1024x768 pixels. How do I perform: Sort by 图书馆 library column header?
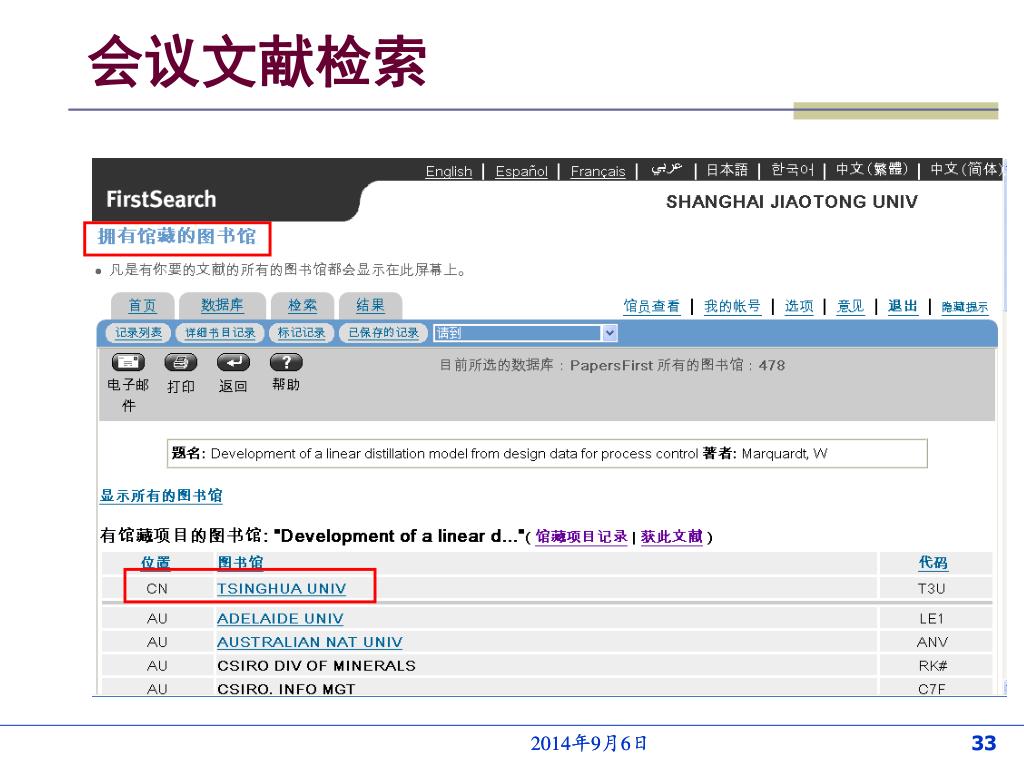click(x=240, y=562)
